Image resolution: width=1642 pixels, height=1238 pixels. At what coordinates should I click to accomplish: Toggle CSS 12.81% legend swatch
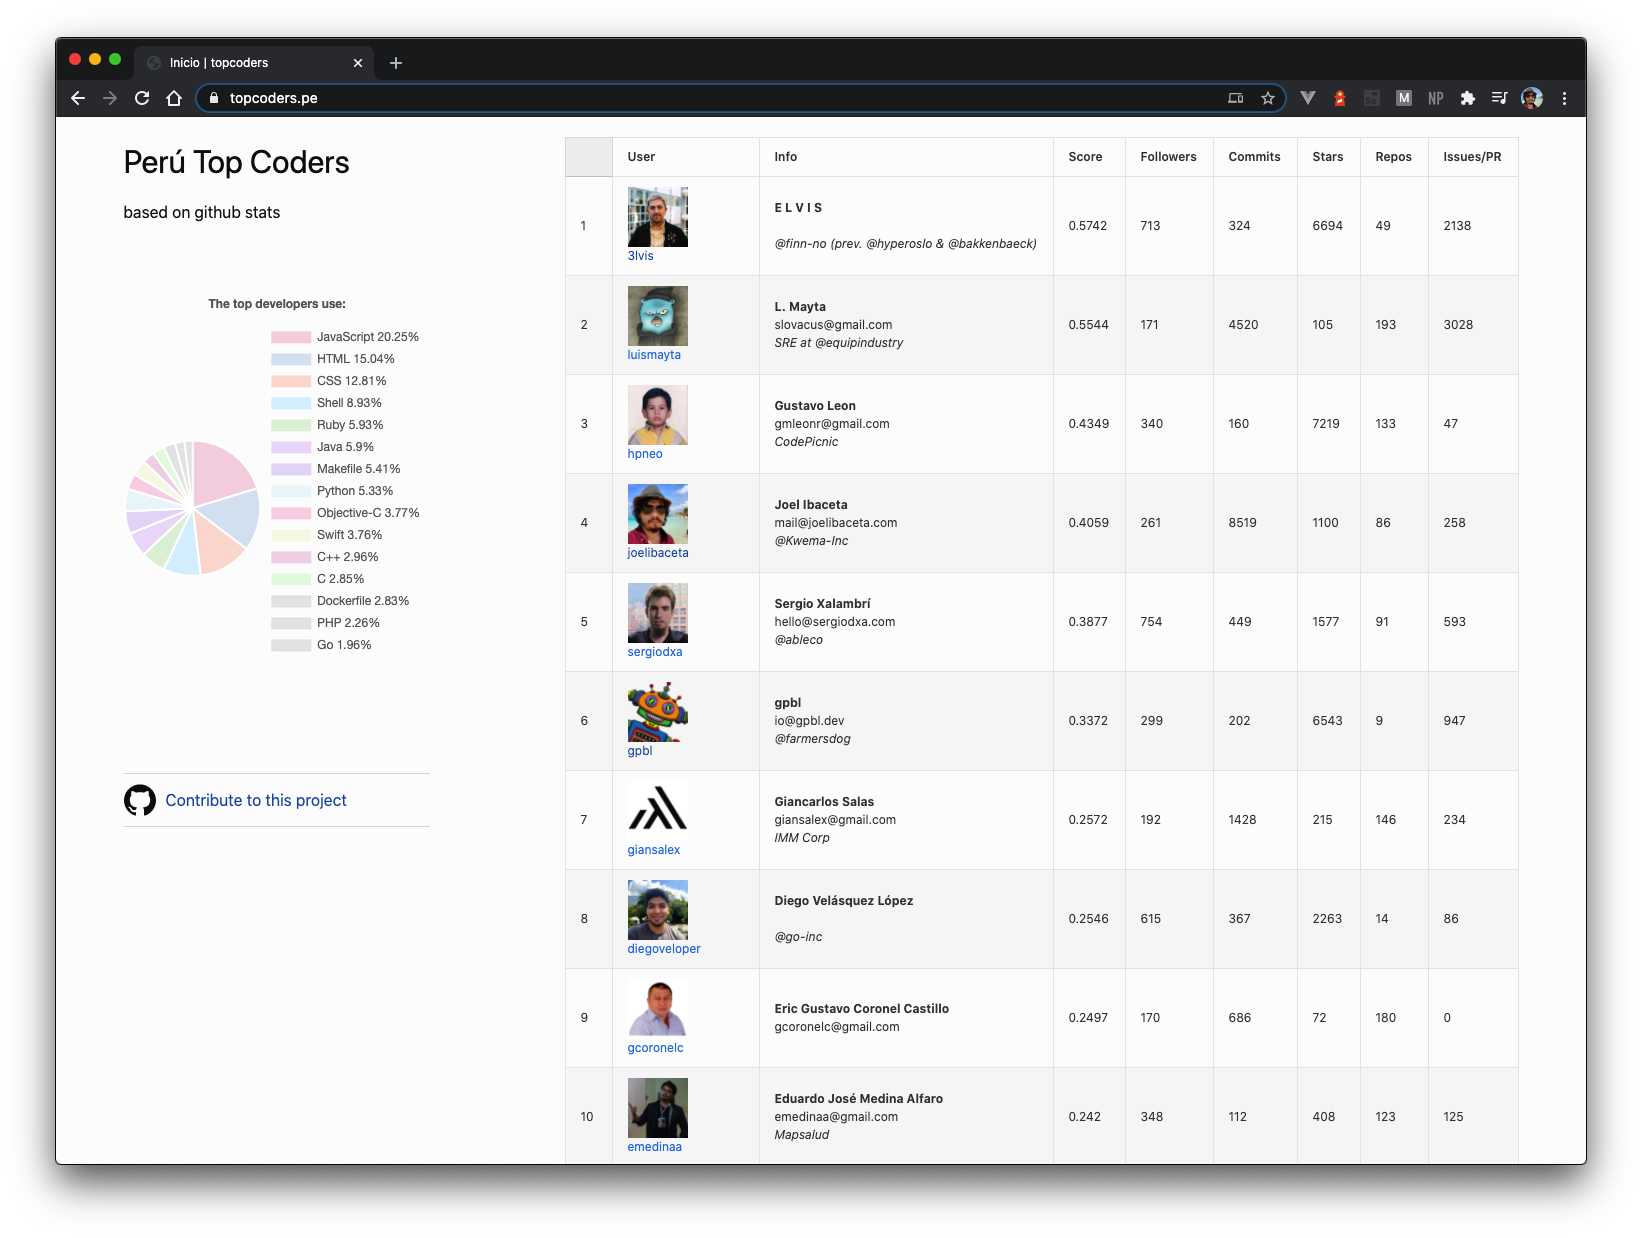291,381
